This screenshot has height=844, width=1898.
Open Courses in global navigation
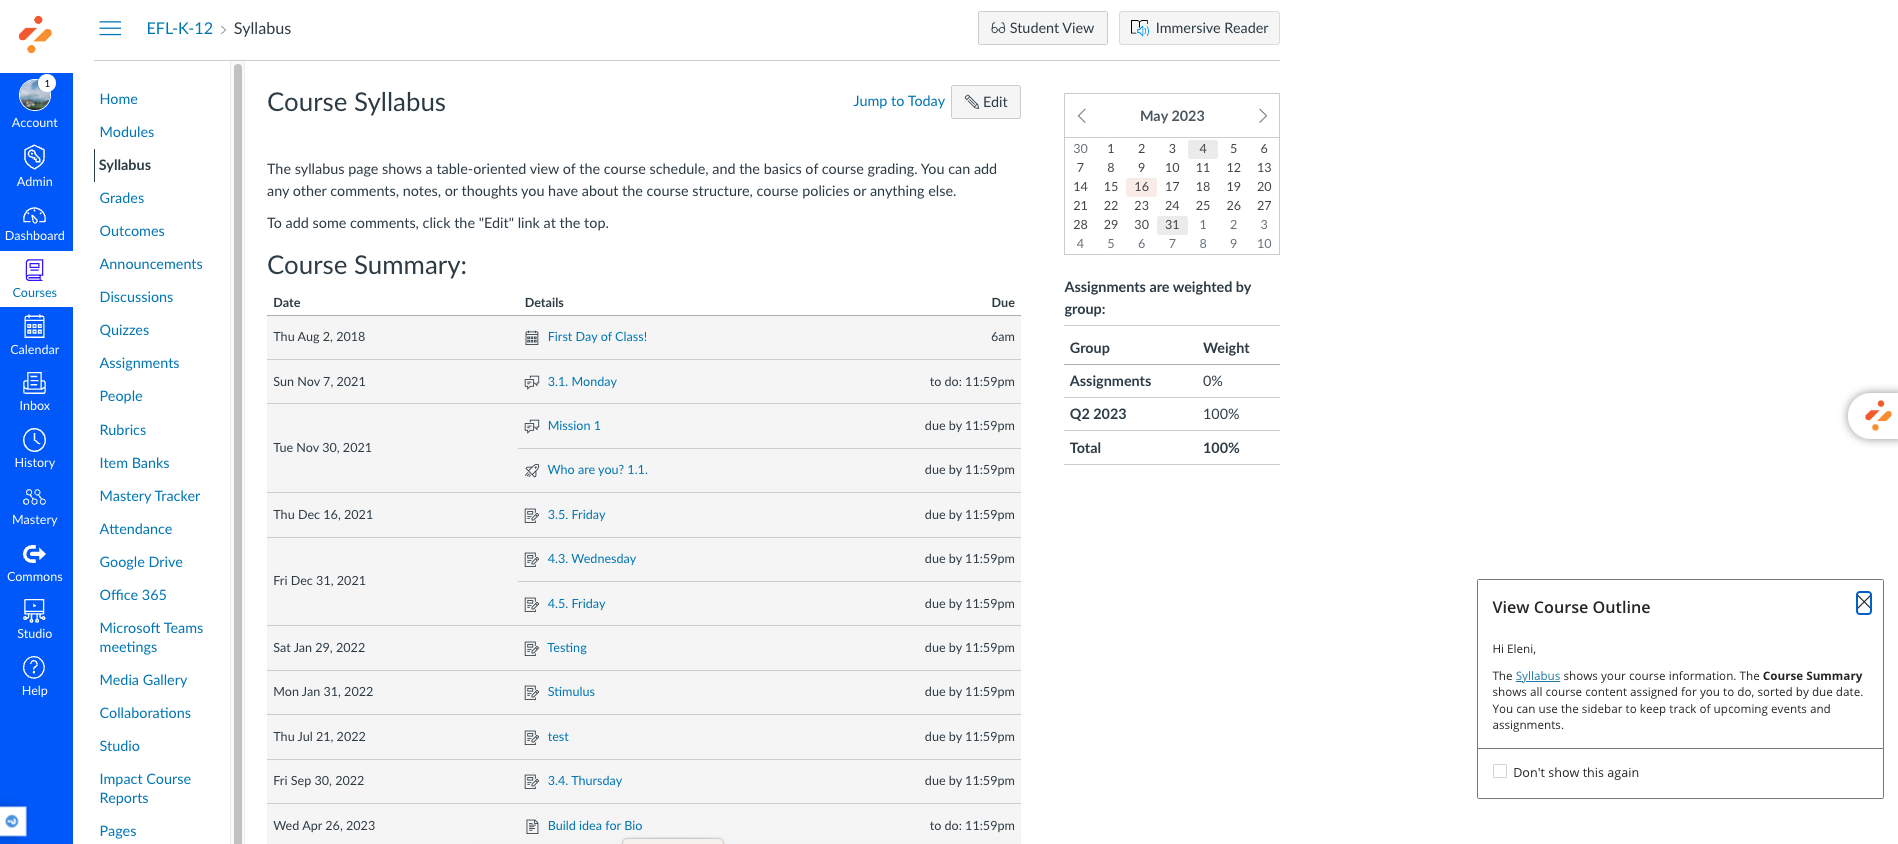(x=35, y=279)
